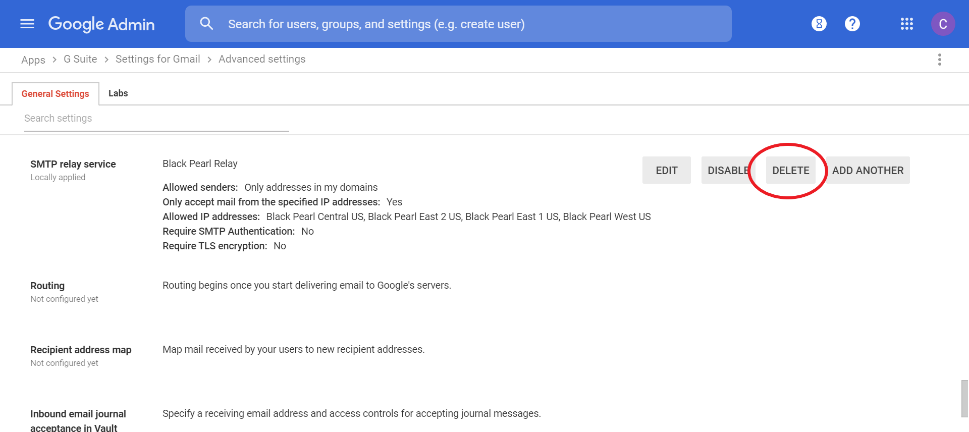Image resolution: width=969 pixels, height=432 pixels.
Task: Click the Require SMTP Authentication line
Action: click(x=238, y=231)
